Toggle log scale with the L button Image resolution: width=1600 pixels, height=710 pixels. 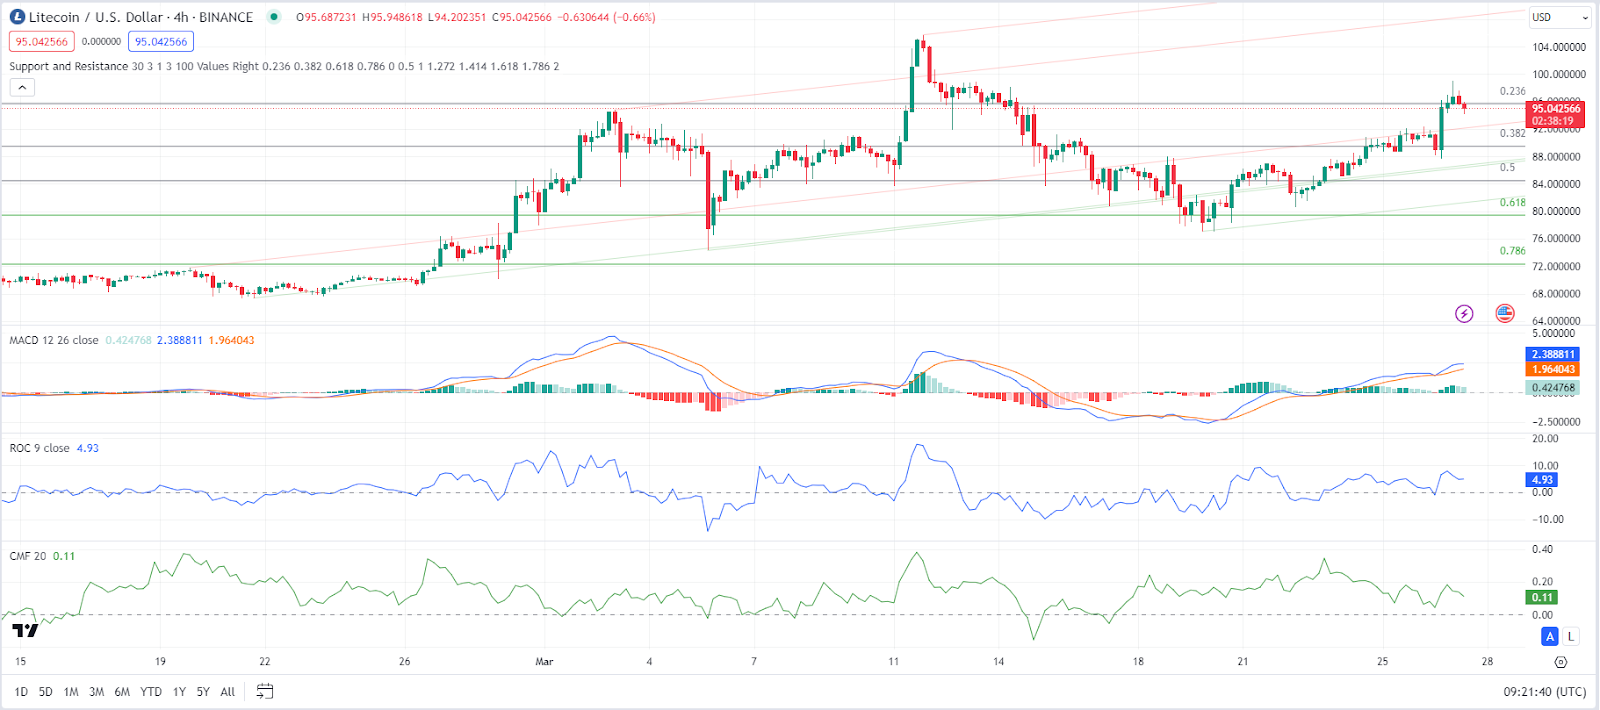pos(1571,636)
